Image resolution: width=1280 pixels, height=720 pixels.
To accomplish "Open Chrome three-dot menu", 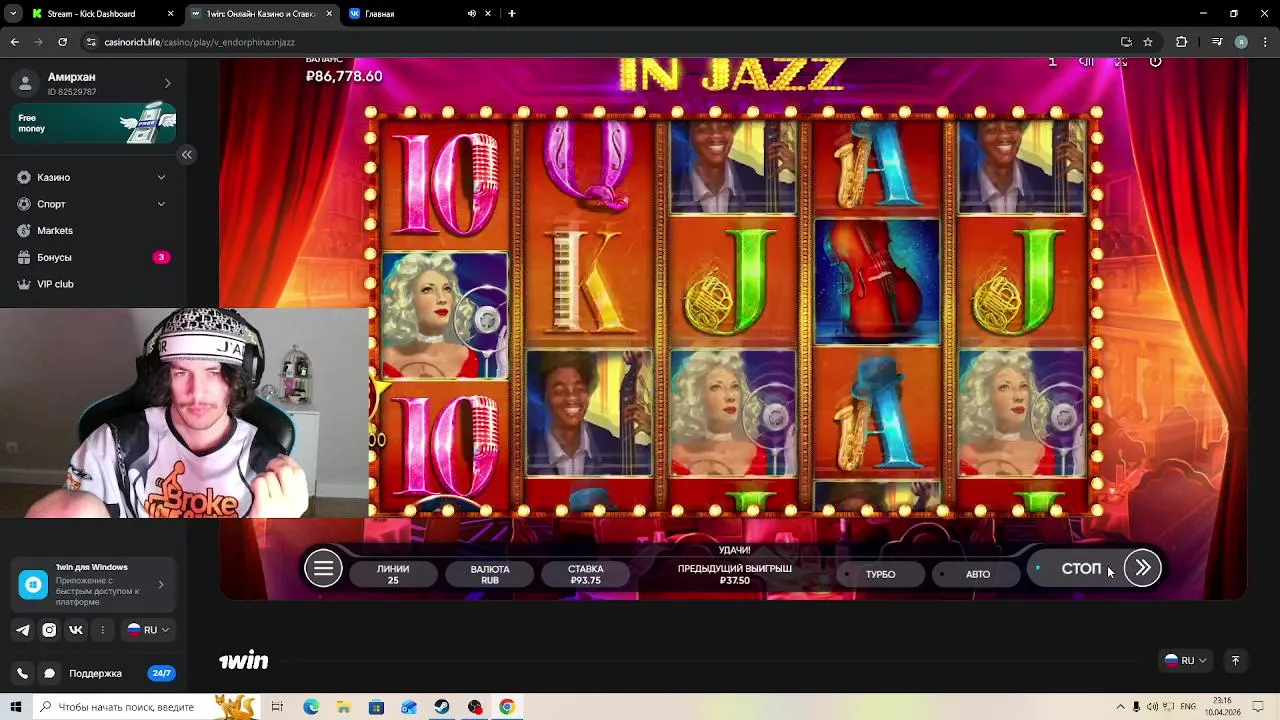I will (1265, 42).
